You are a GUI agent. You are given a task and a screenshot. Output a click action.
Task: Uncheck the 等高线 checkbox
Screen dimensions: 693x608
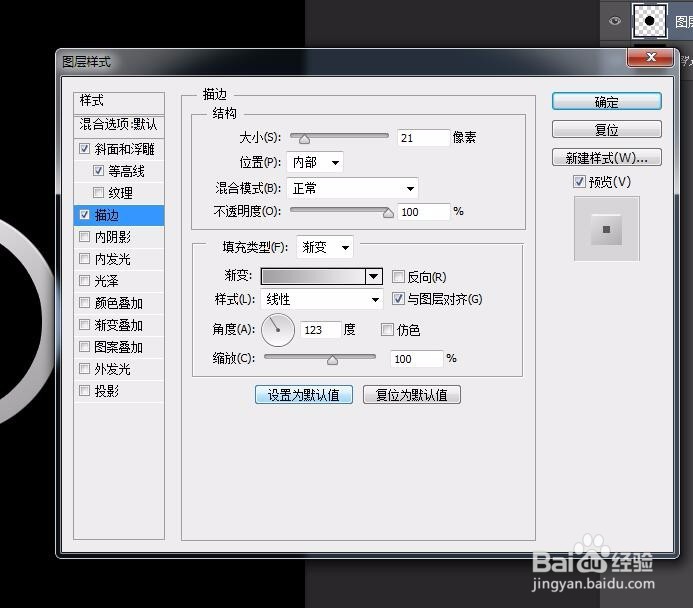click(98, 171)
